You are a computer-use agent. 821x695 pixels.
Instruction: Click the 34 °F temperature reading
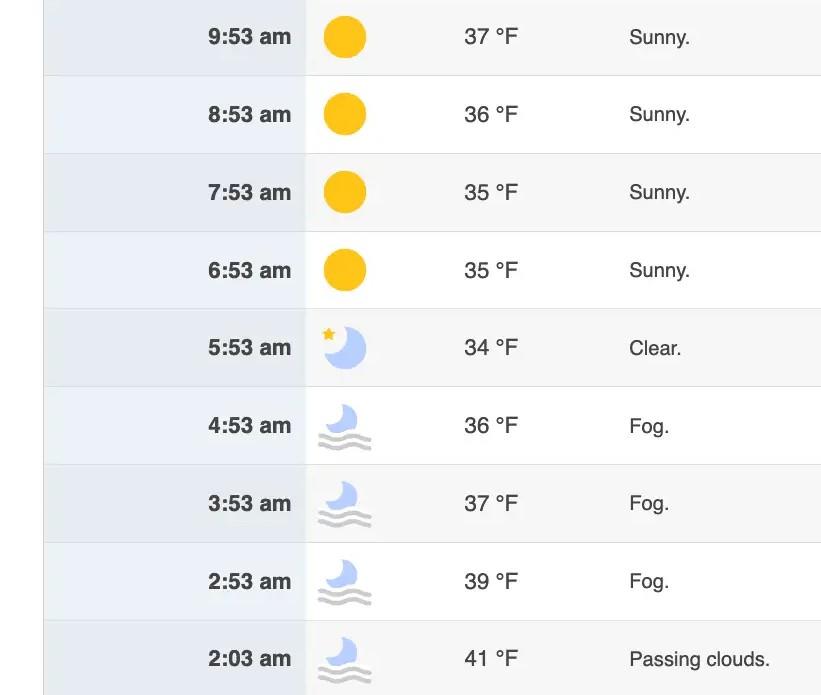491,348
